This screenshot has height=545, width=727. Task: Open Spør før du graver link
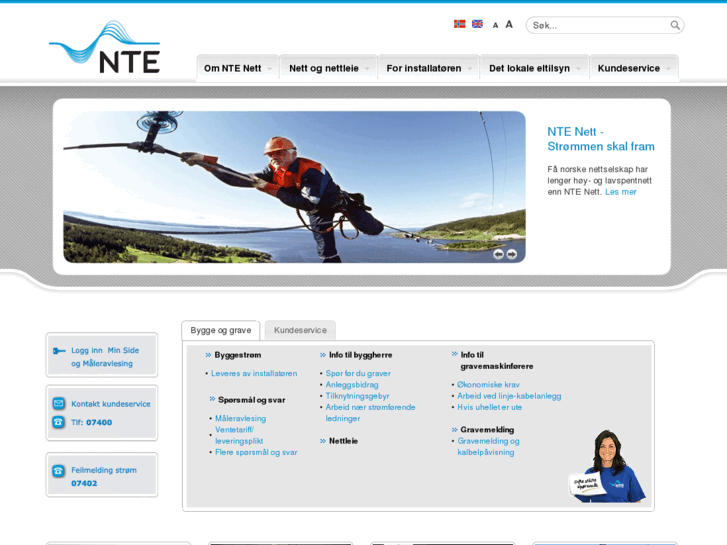pyautogui.click(x=358, y=373)
